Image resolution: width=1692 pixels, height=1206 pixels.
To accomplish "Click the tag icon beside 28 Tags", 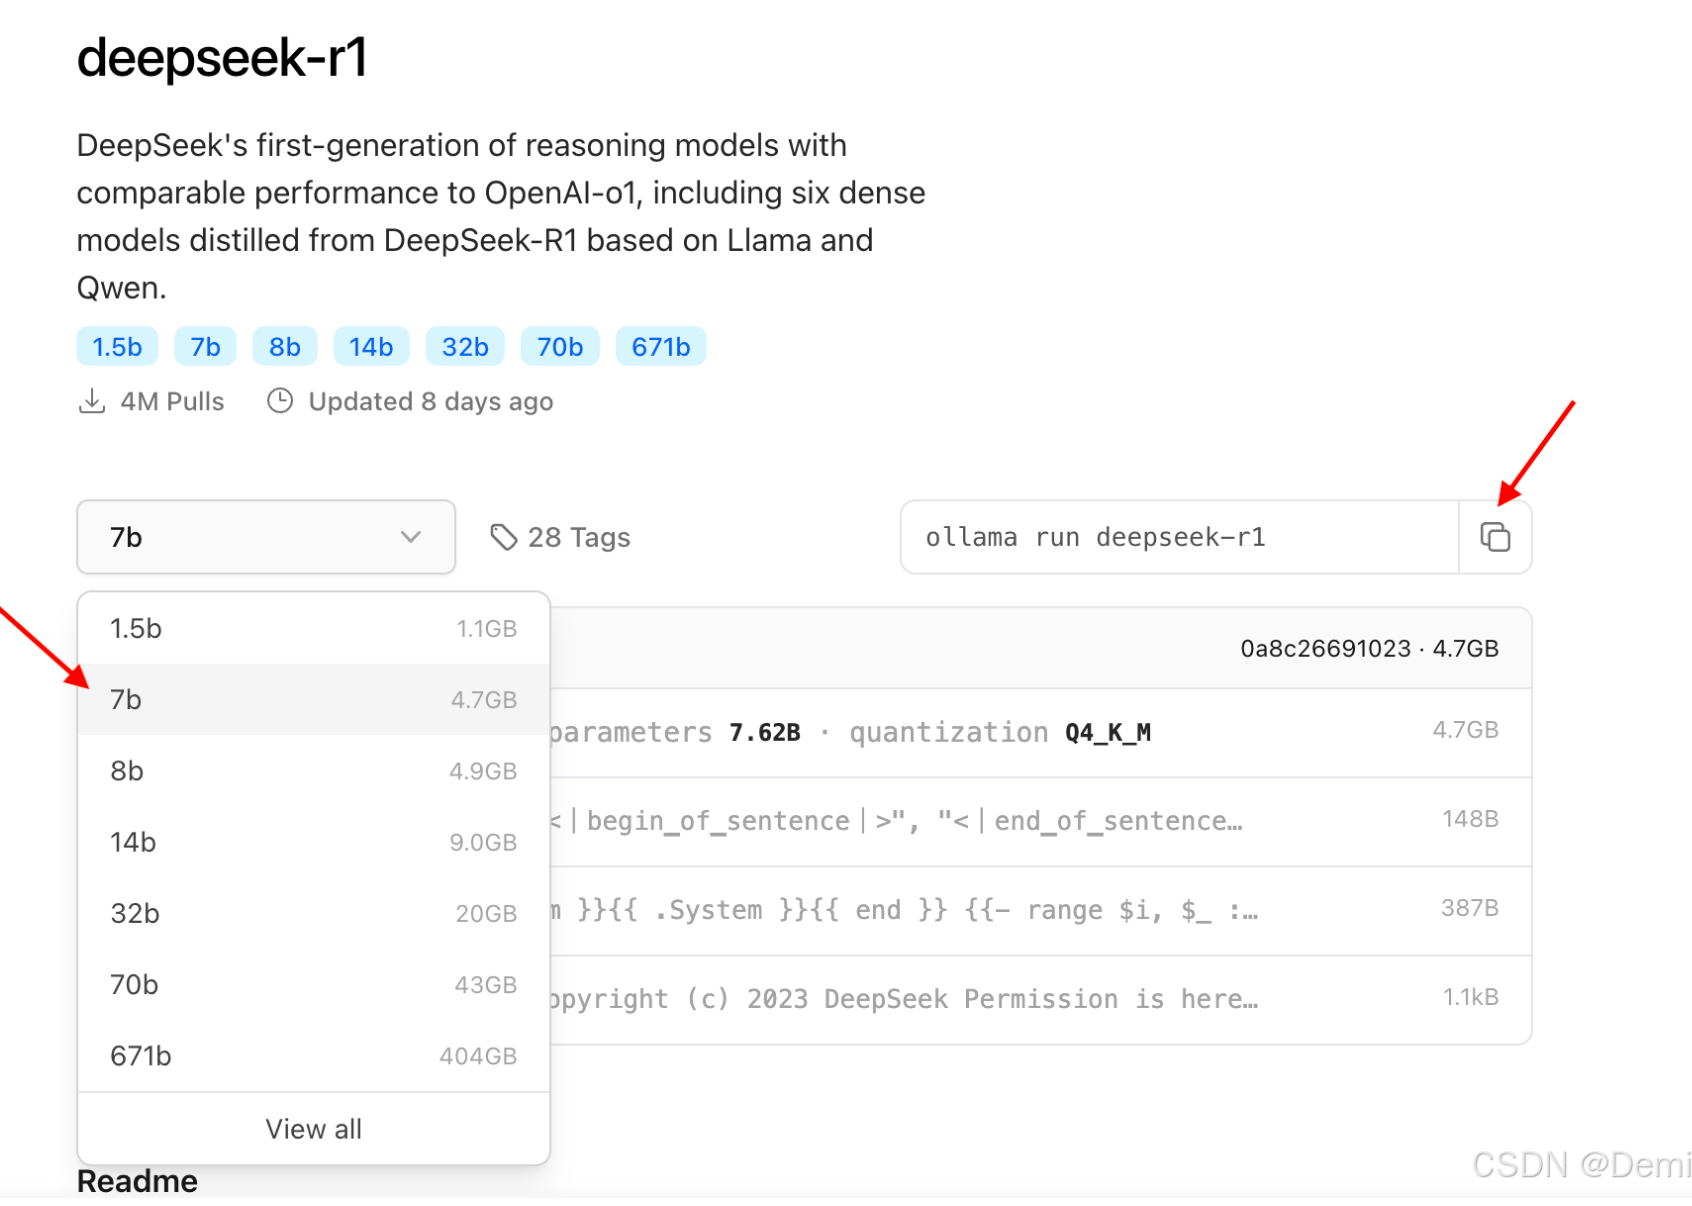I will click(503, 536).
